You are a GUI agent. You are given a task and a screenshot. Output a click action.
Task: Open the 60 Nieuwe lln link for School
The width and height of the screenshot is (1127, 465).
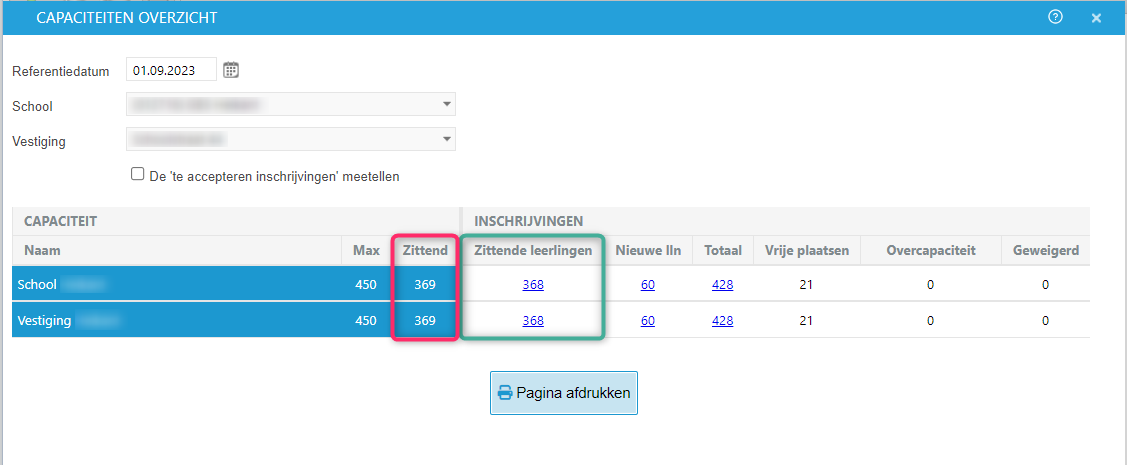tap(648, 285)
